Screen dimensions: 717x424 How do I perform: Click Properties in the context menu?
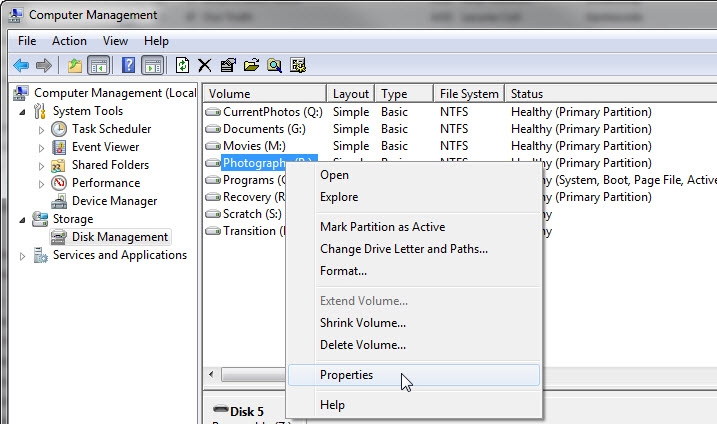414,375
